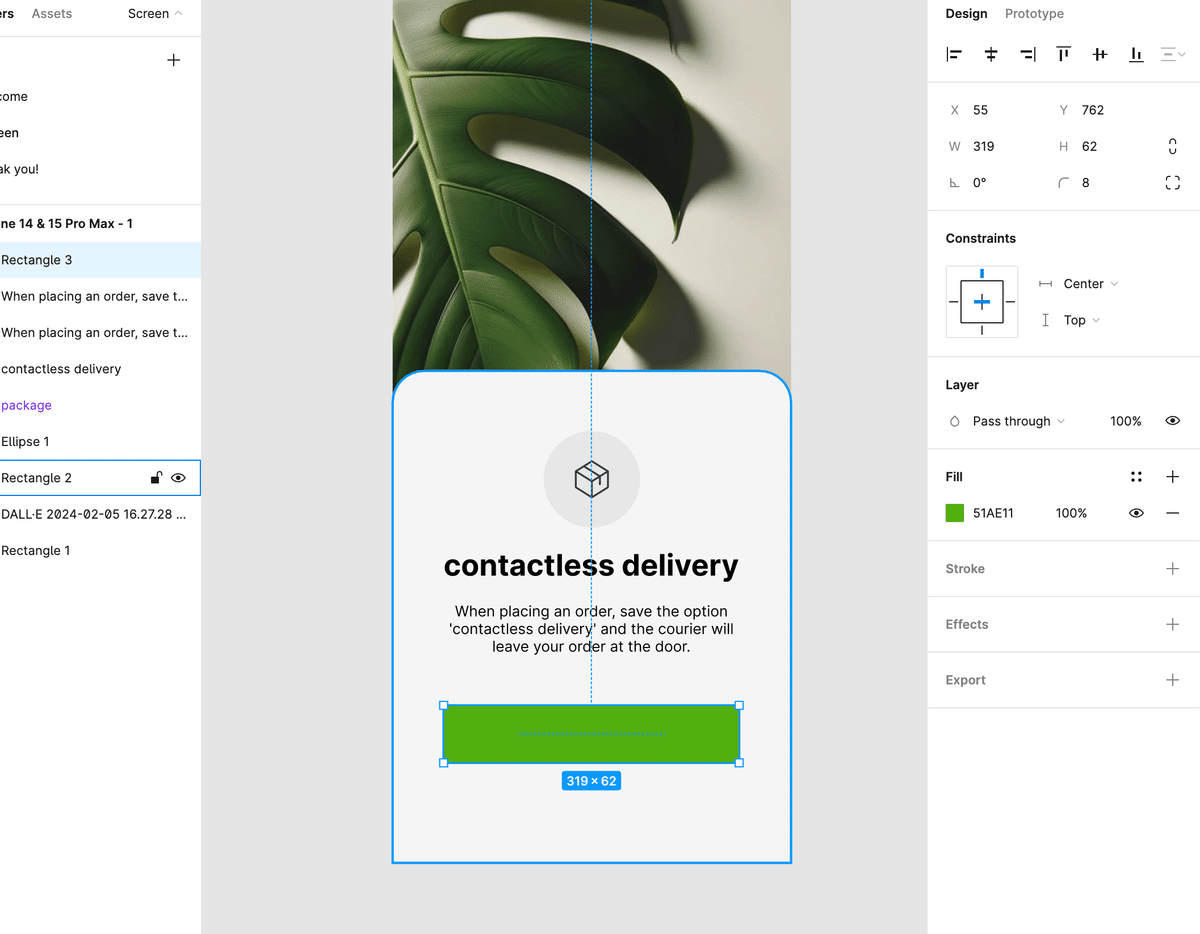
Task: Click the green fill color swatch
Action: (x=955, y=513)
